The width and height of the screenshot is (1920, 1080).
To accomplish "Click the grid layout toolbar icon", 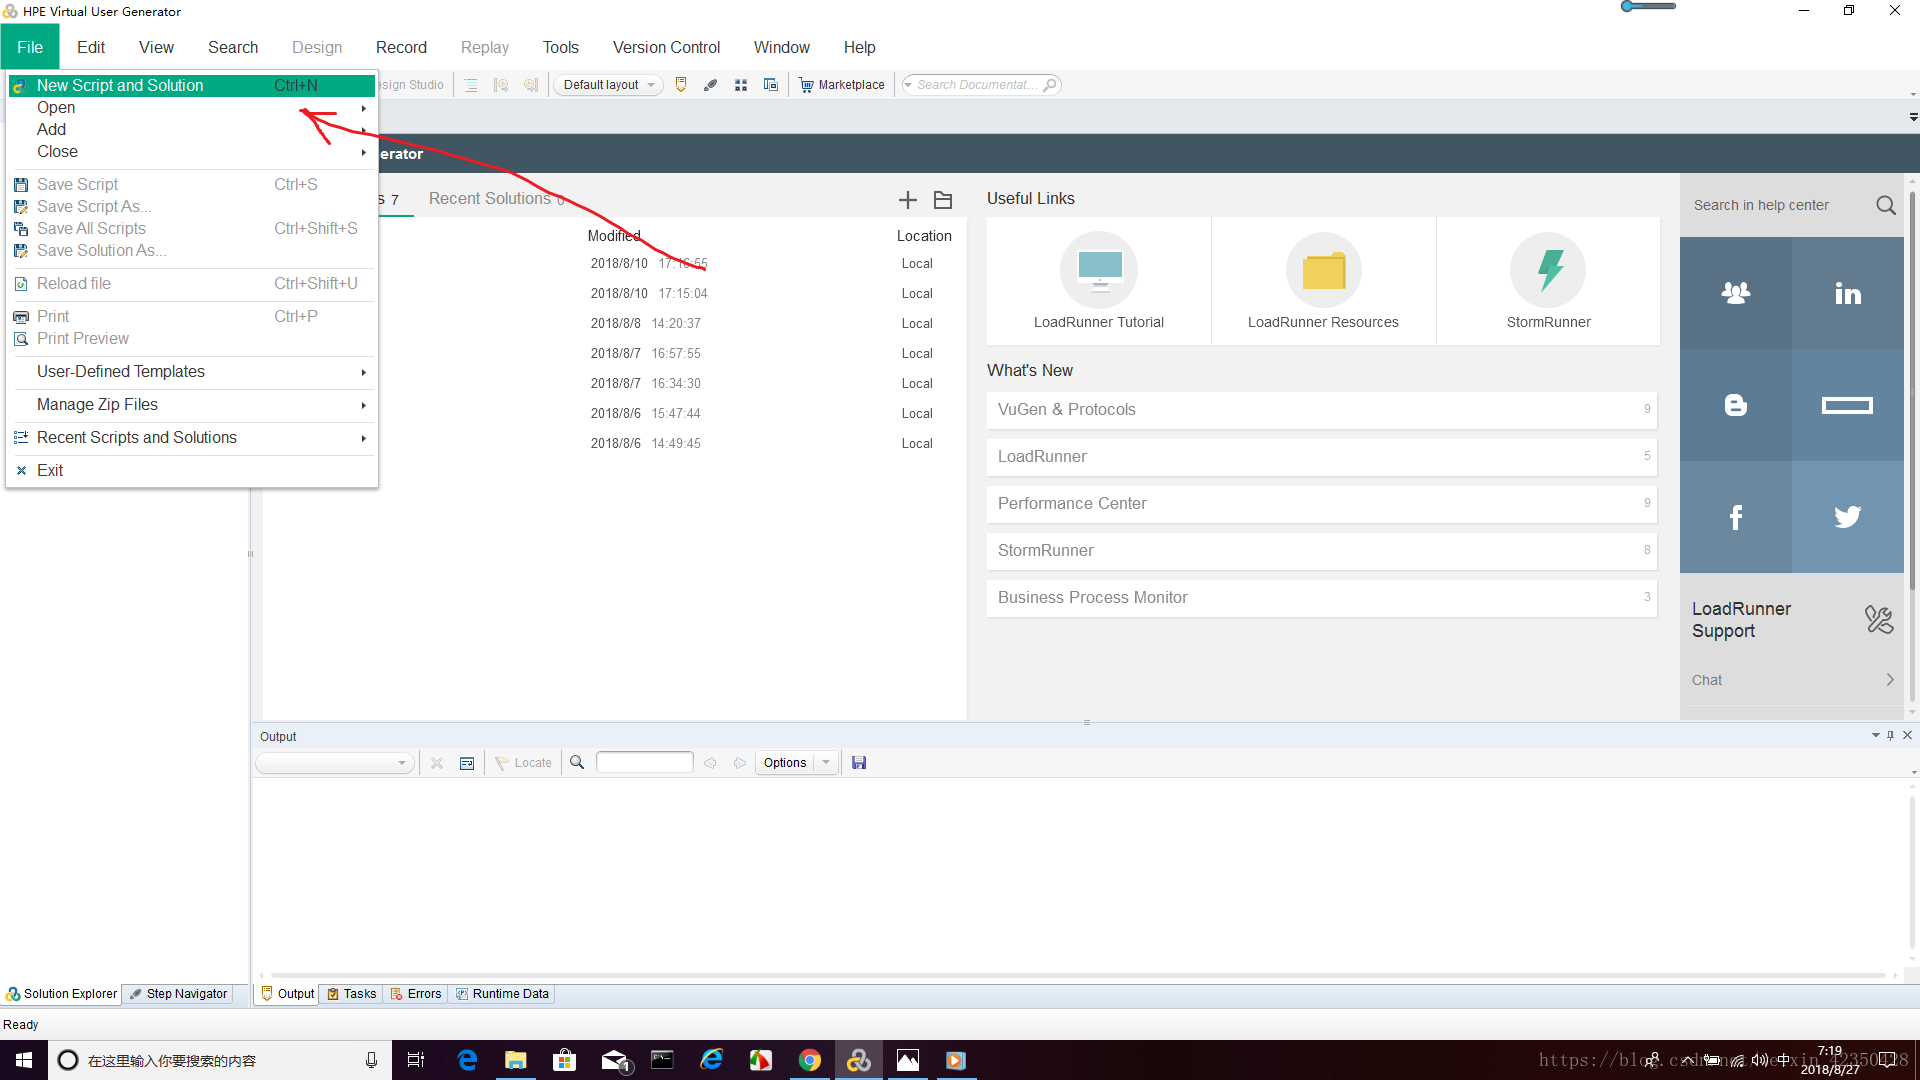I will [x=741, y=85].
